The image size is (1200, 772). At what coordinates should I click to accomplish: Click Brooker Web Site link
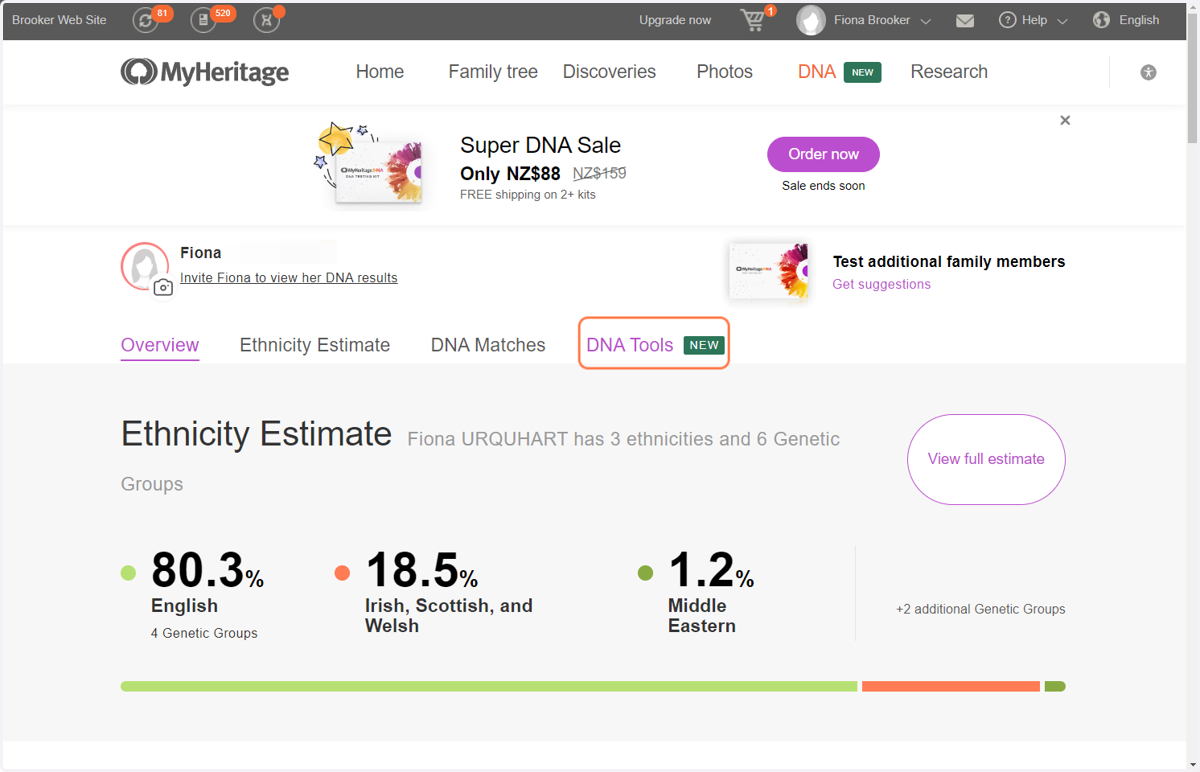coord(59,20)
